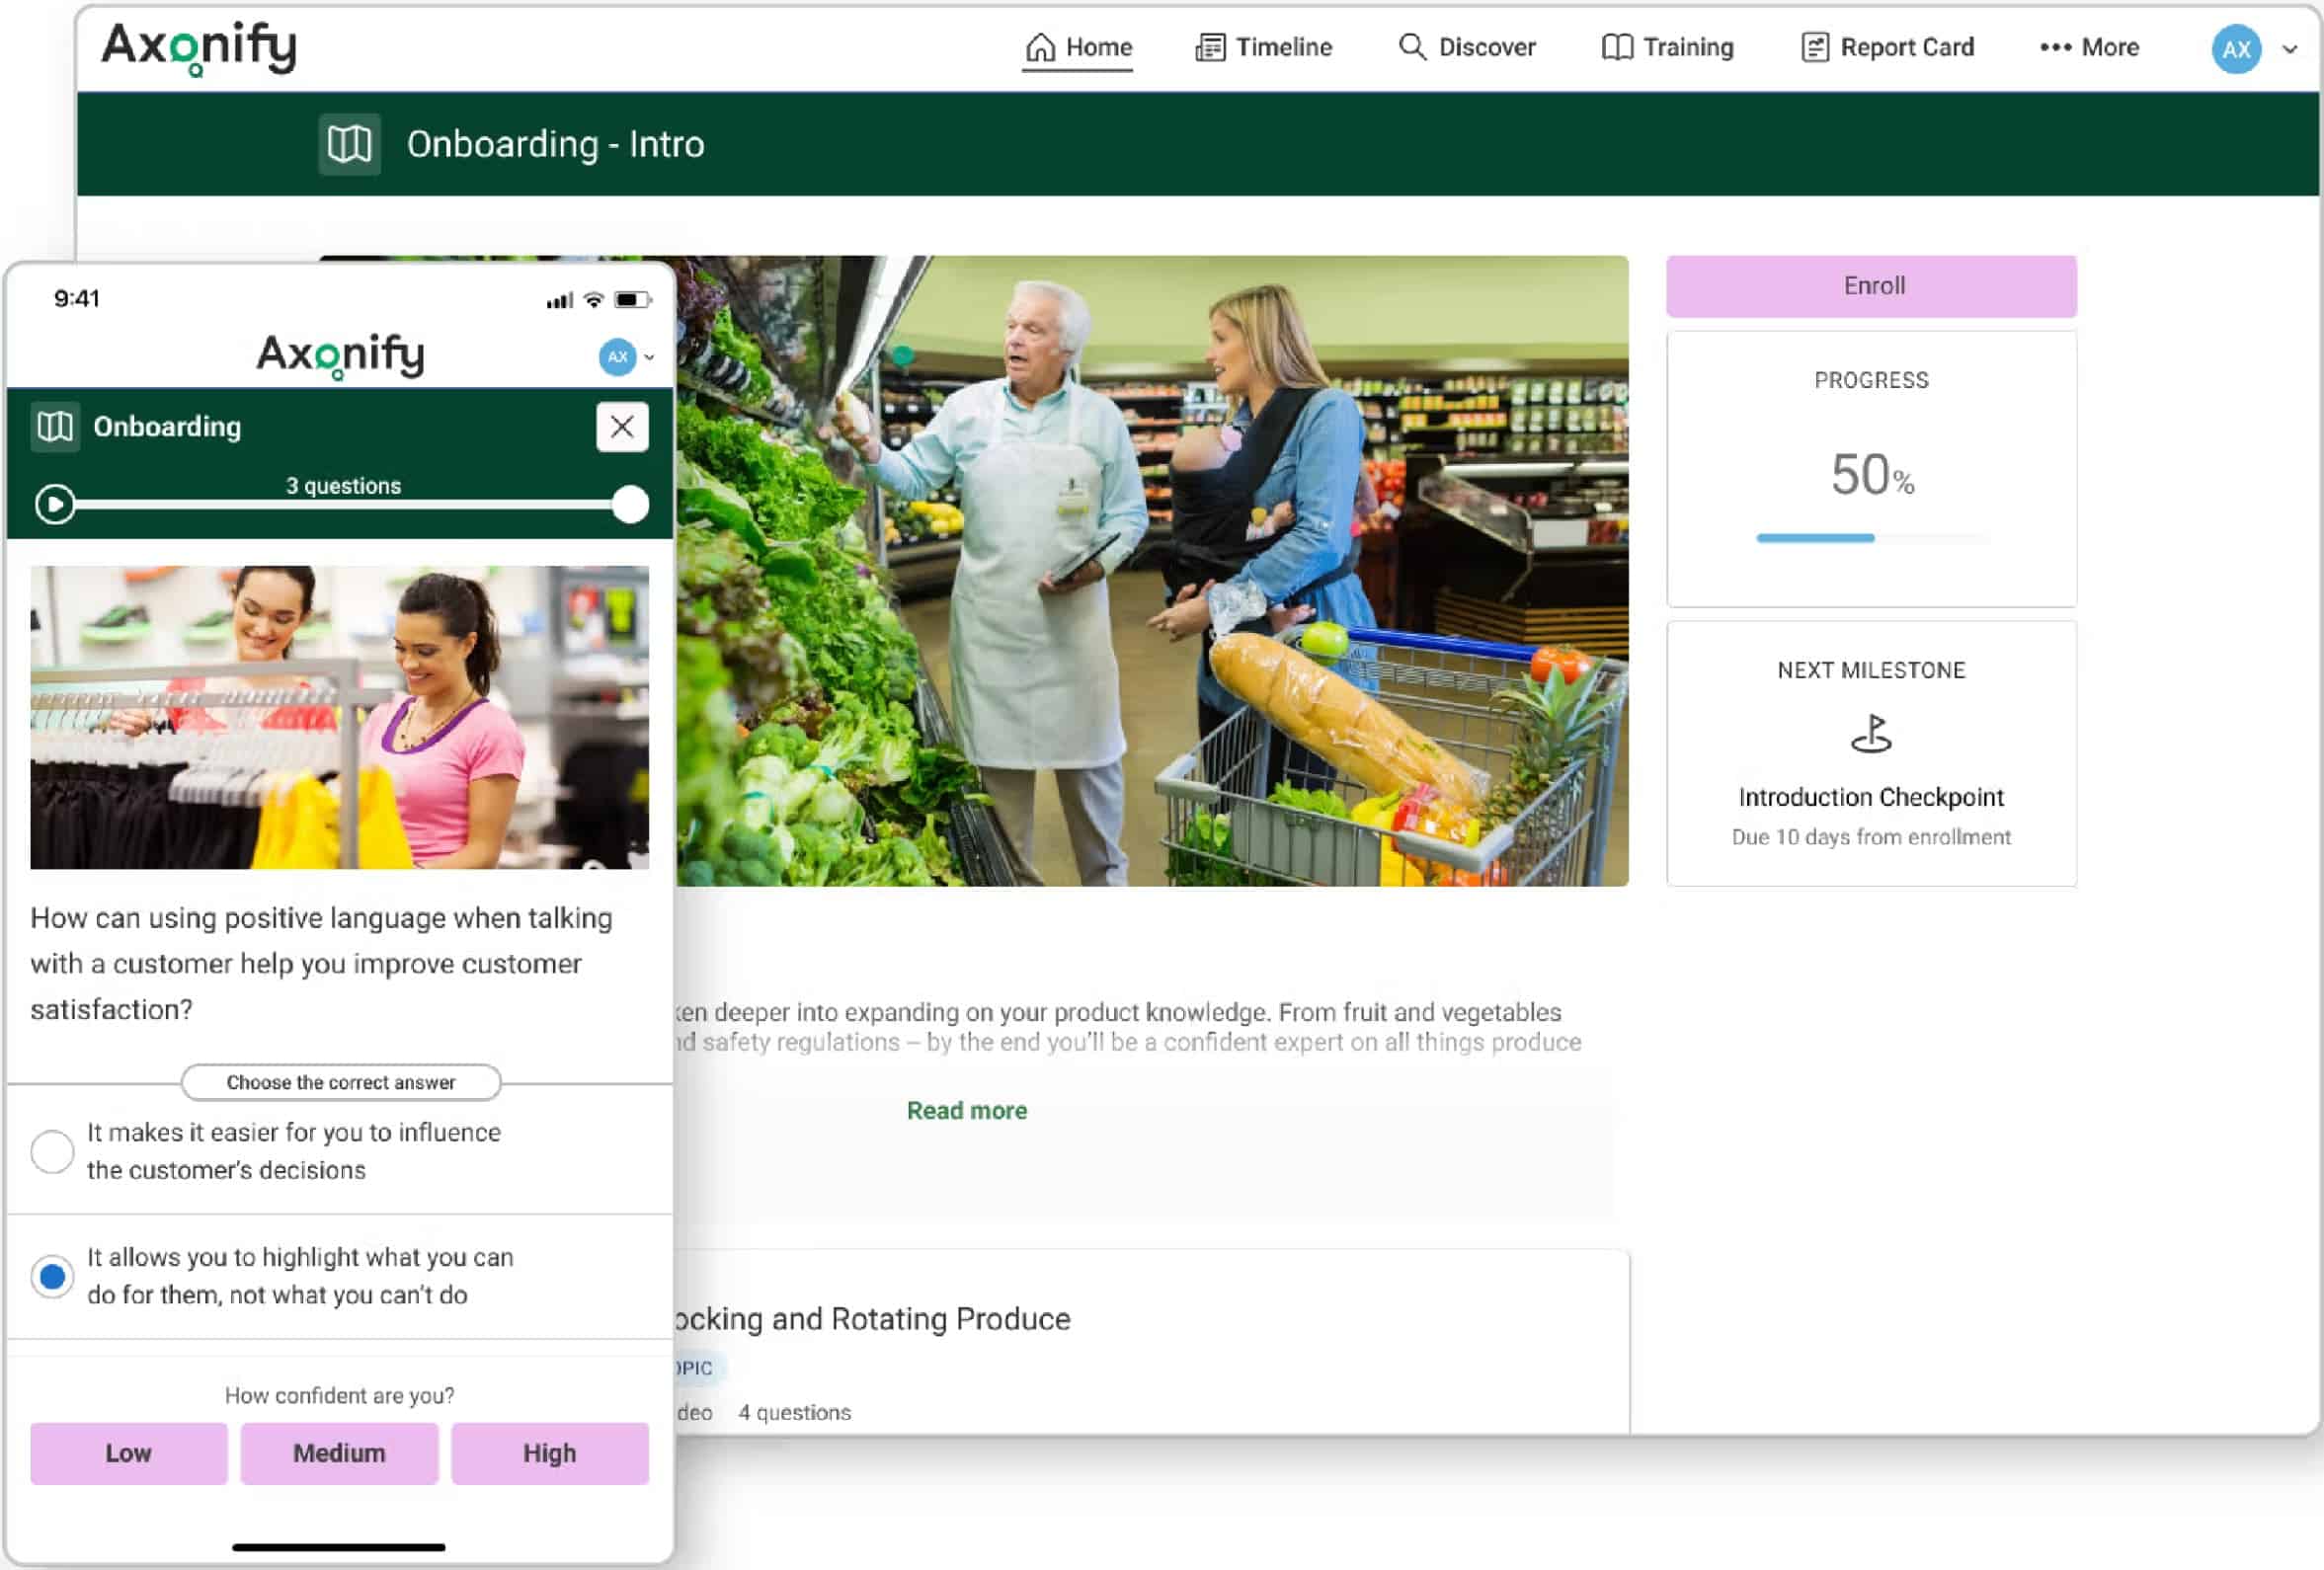The height and width of the screenshot is (1570, 2324).
Task: Click the milestone flag icon
Action: (x=1870, y=734)
